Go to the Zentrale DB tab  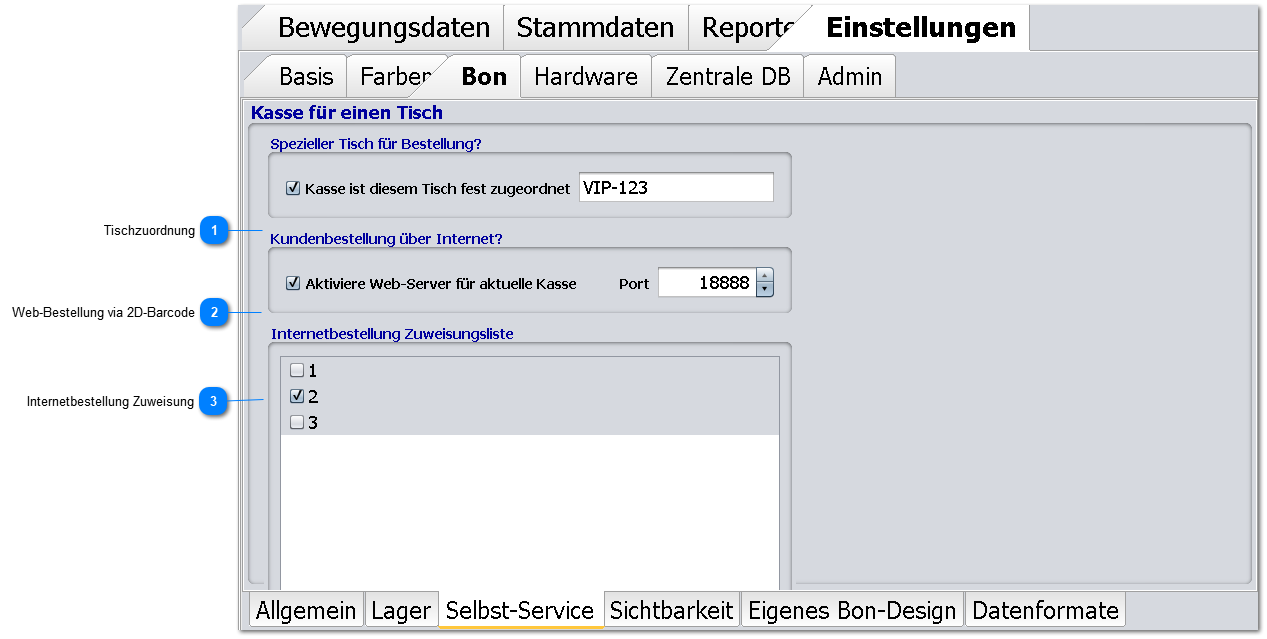pyautogui.click(x=727, y=76)
